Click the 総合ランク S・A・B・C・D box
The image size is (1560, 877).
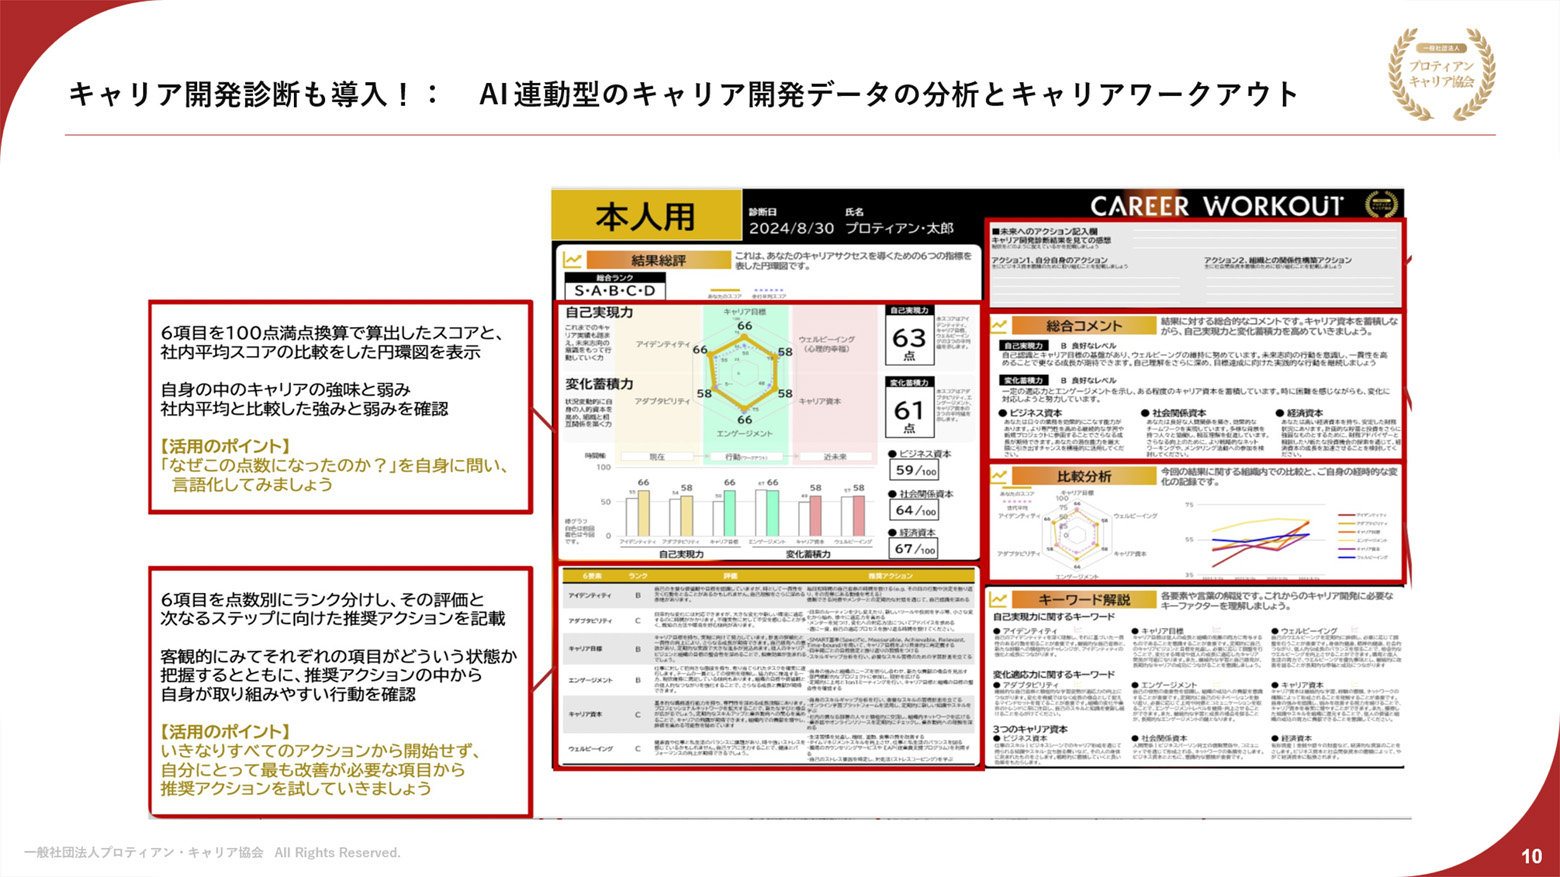[x=615, y=290]
